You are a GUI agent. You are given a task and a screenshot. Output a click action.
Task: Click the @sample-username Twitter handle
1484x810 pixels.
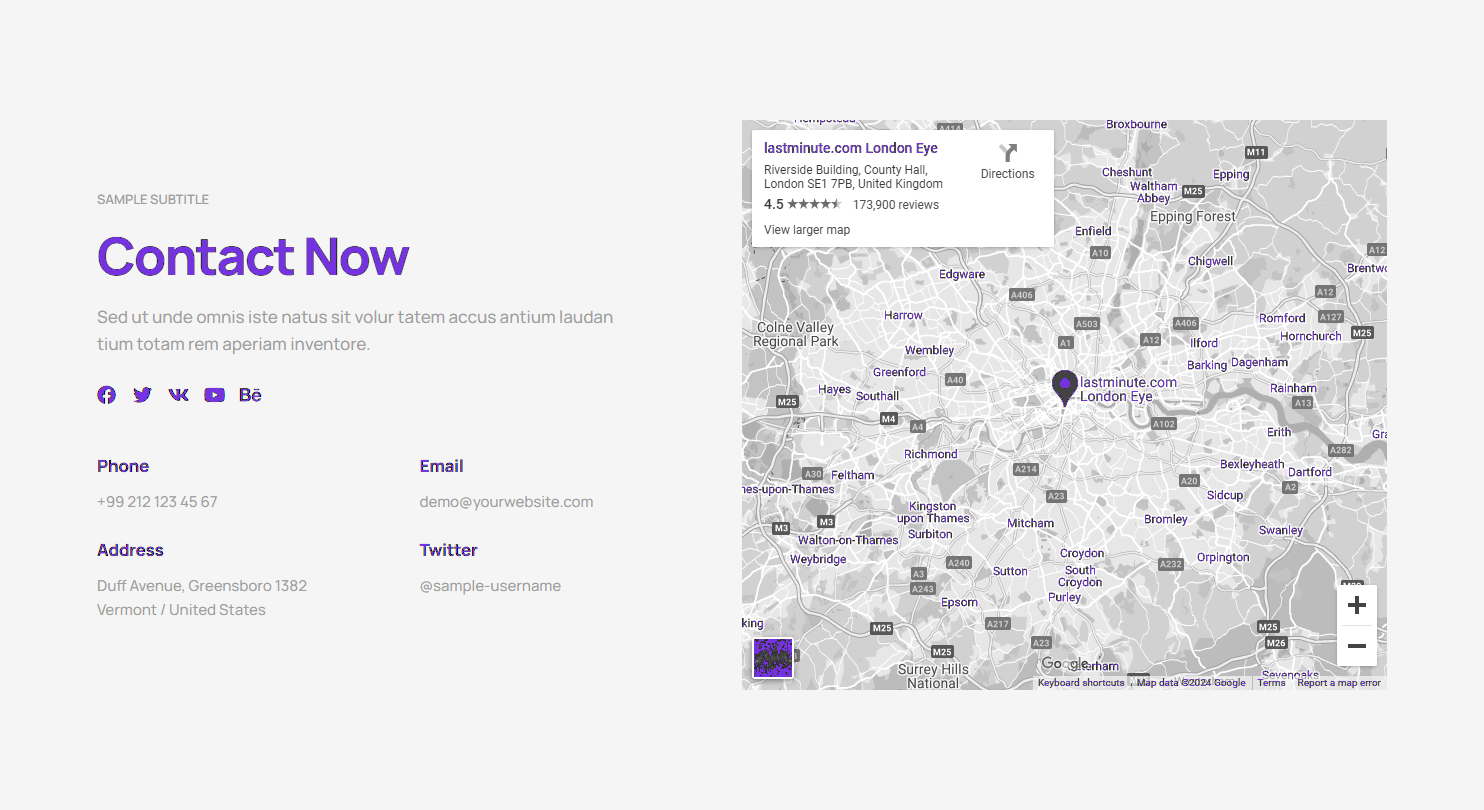click(490, 586)
